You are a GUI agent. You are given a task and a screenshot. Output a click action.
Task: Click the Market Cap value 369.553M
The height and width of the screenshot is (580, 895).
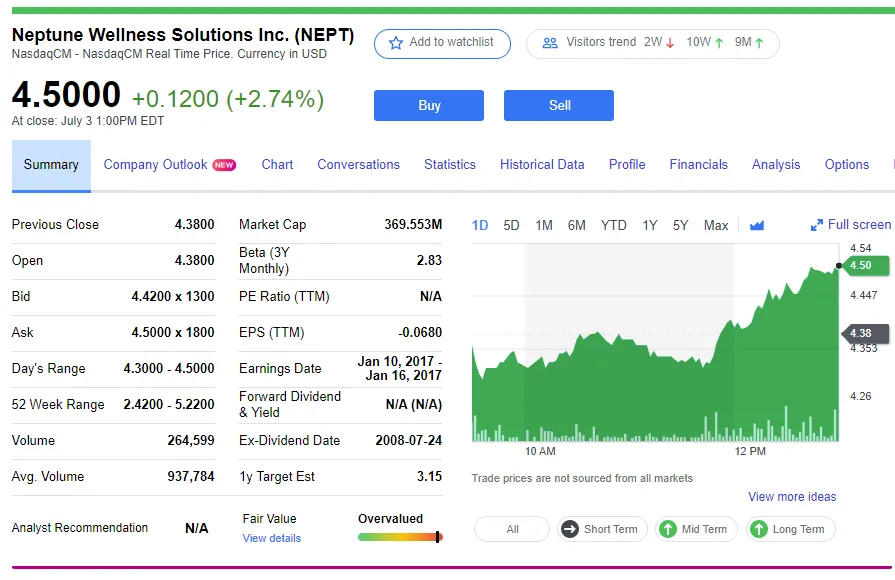click(x=413, y=225)
